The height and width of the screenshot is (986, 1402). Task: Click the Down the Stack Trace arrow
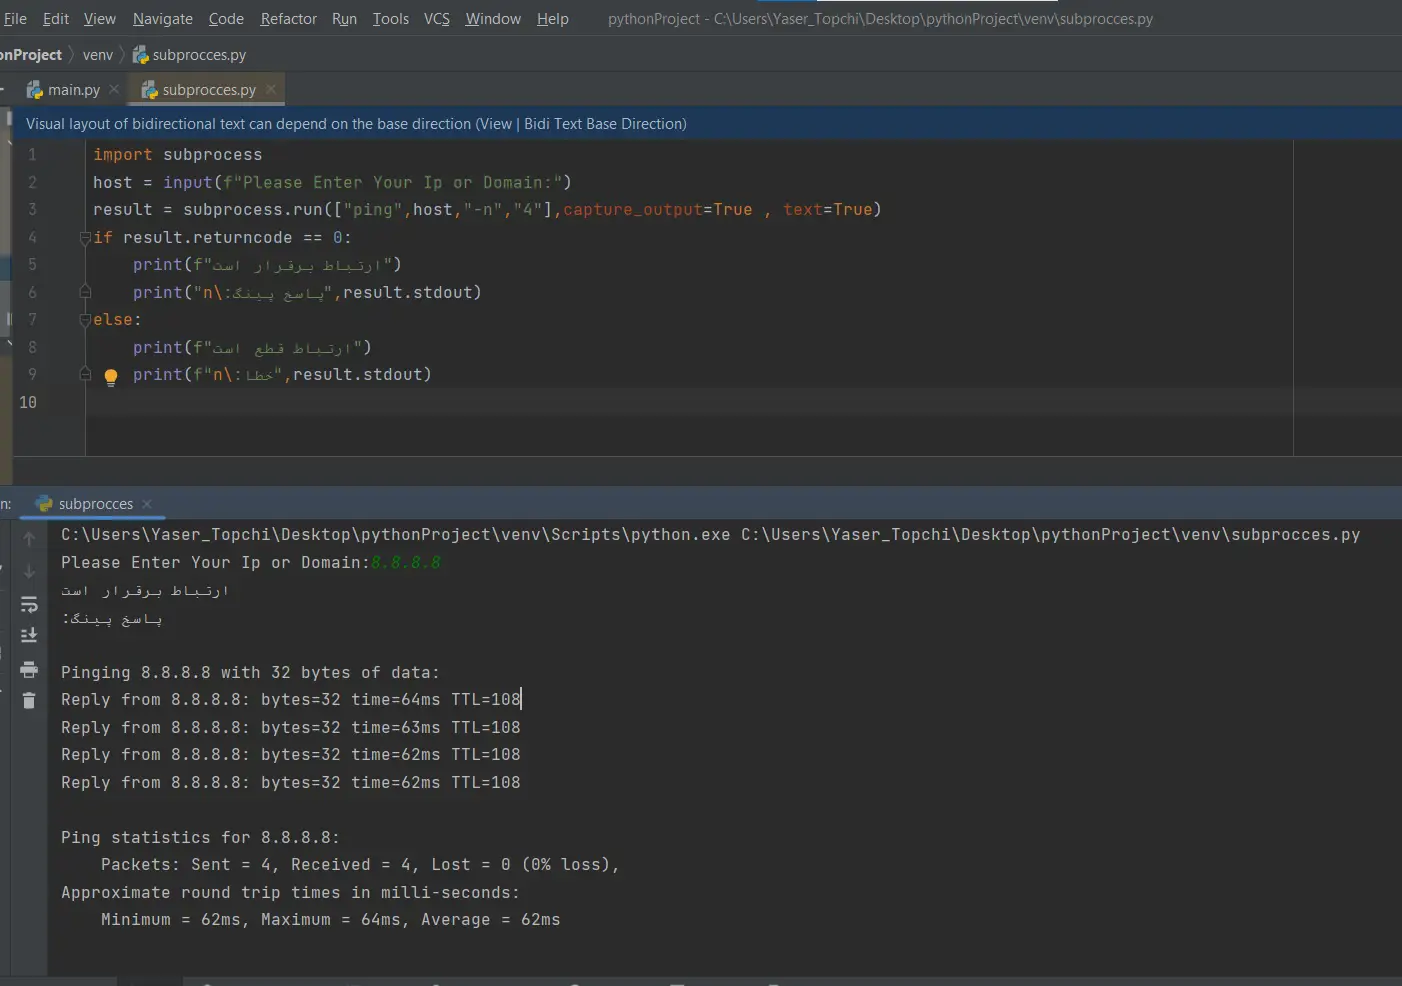[x=29, y=571]
